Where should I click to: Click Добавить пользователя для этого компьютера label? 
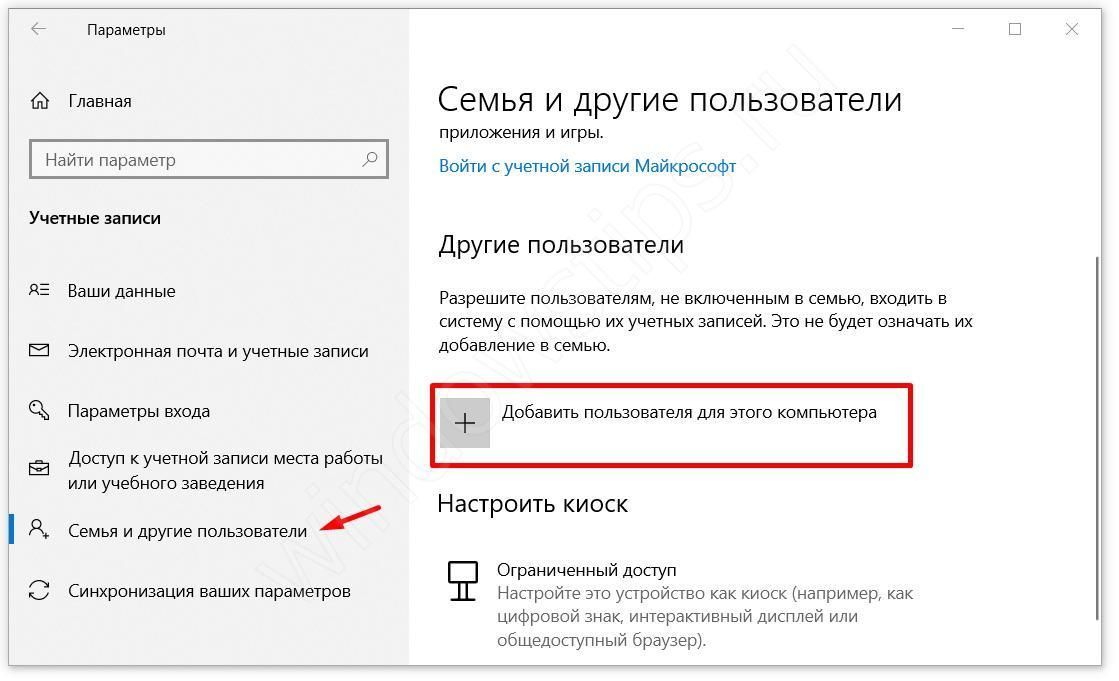(688, 412)
